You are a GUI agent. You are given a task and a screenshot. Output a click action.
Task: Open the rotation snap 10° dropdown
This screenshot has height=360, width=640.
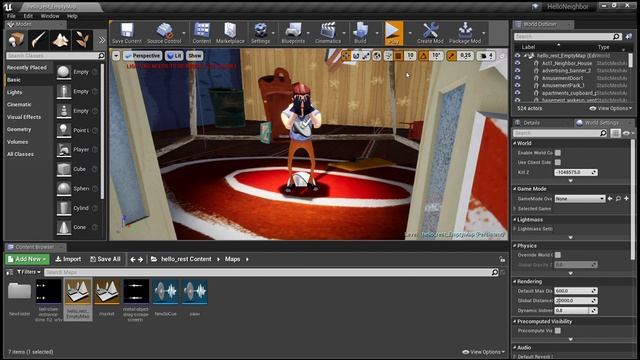tap(436, 56)
